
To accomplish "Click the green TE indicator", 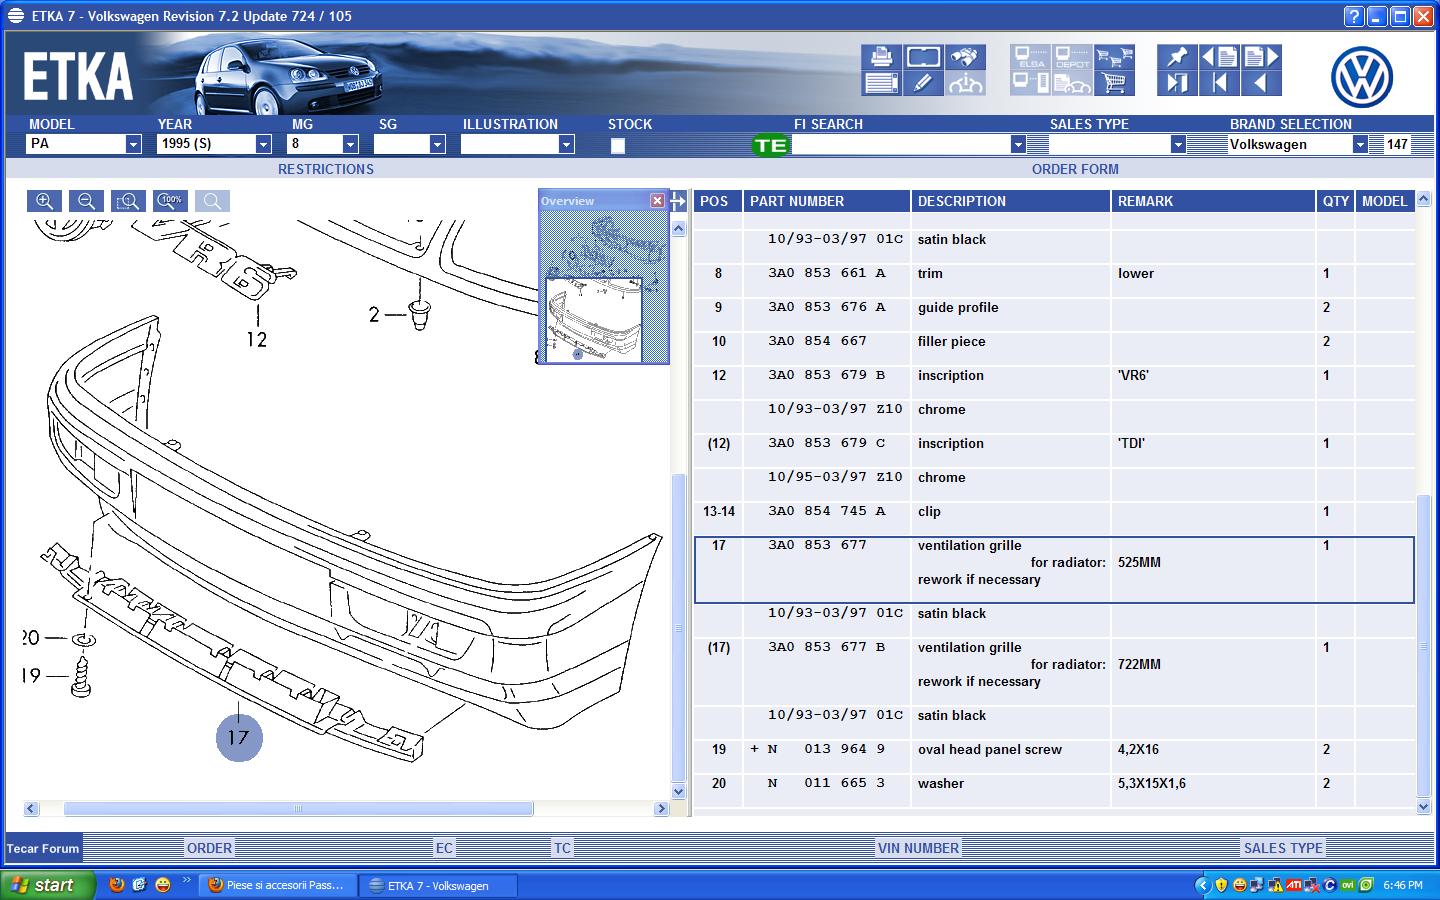I will click(770, 145).
